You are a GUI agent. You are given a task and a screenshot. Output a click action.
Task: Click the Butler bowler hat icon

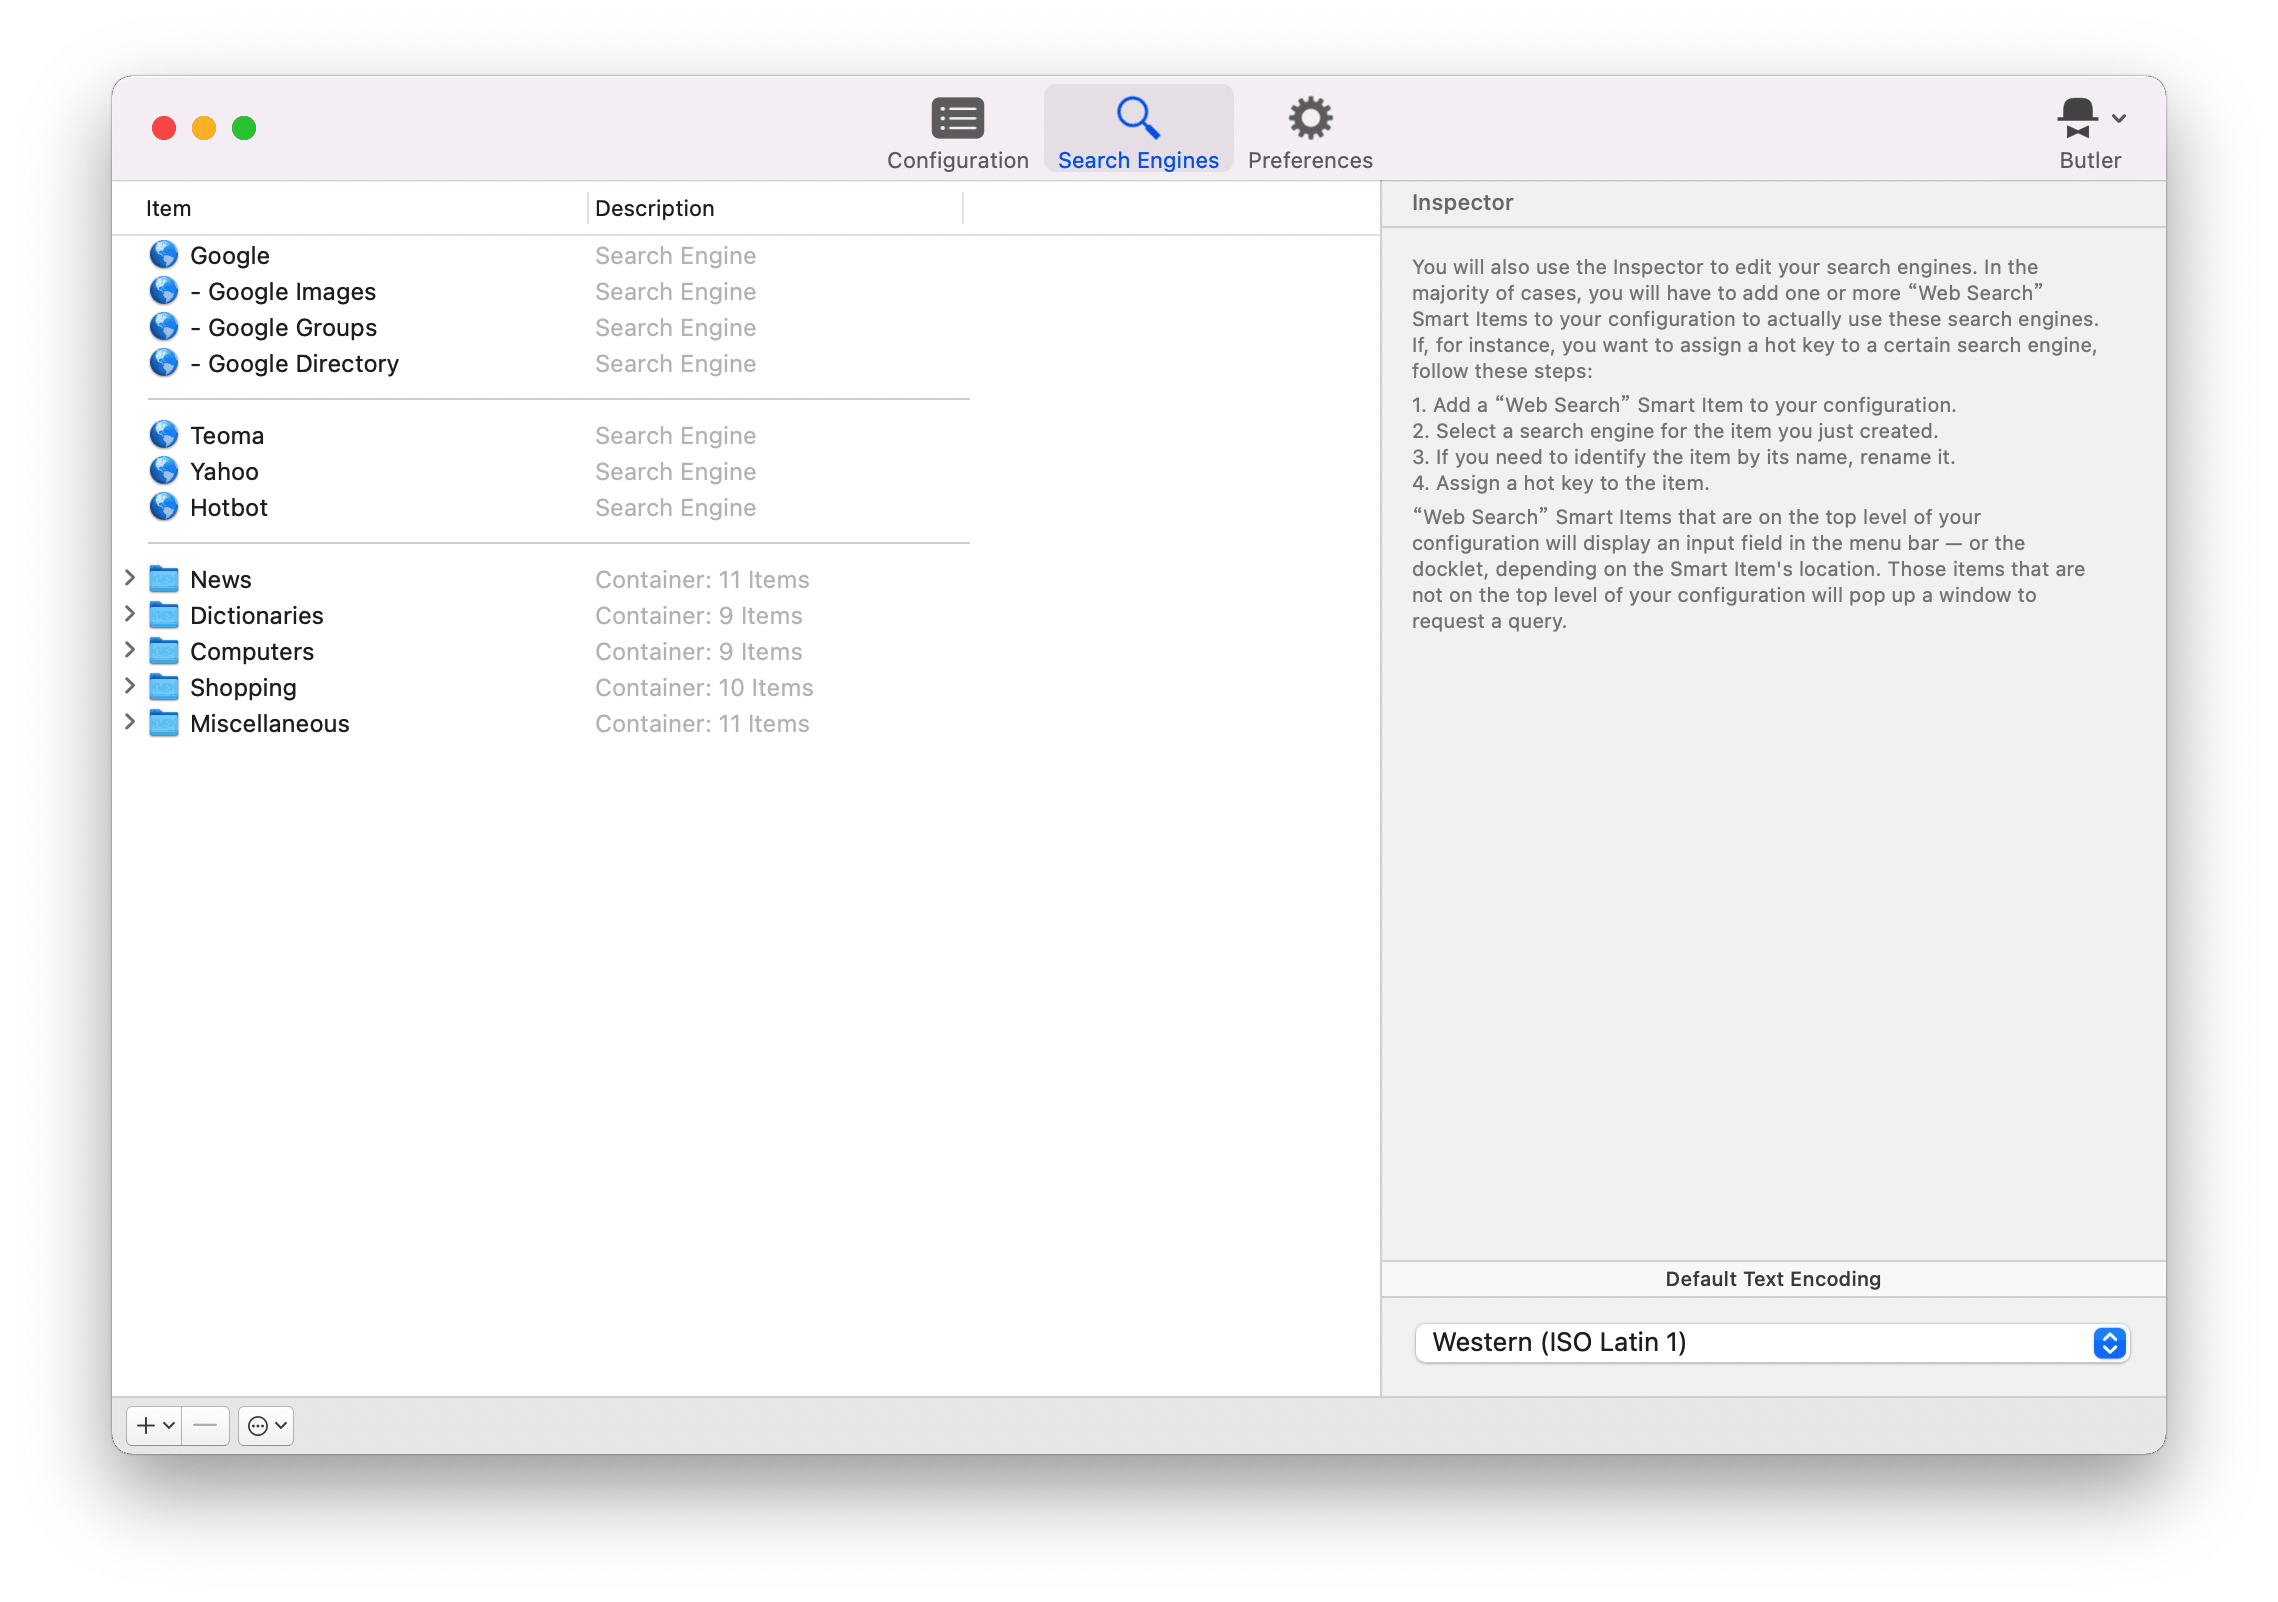coord(2079,115)
